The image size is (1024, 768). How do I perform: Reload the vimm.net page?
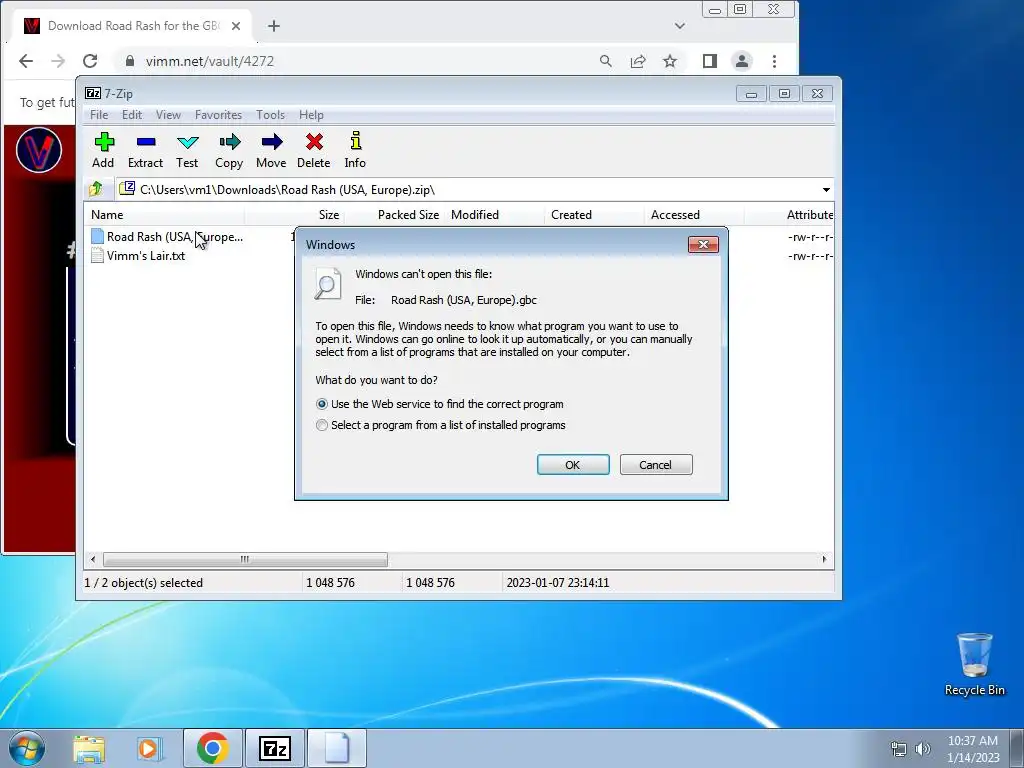click(90, 61)
